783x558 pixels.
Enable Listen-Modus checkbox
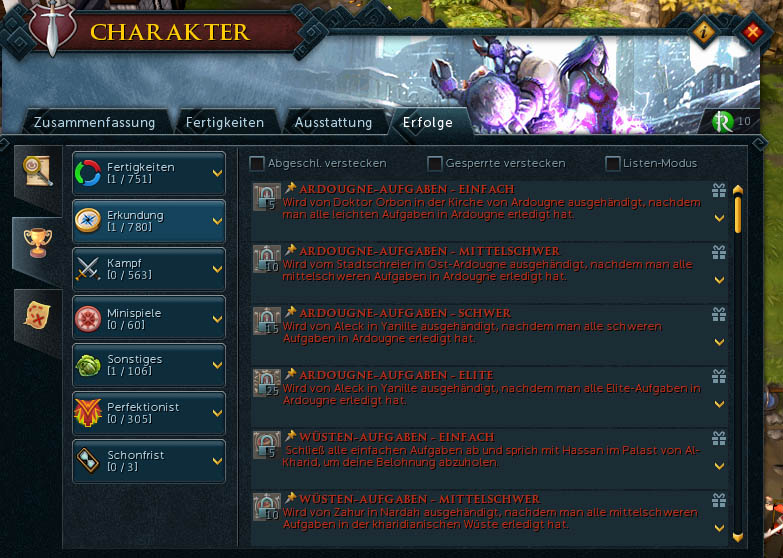(612, 163)
